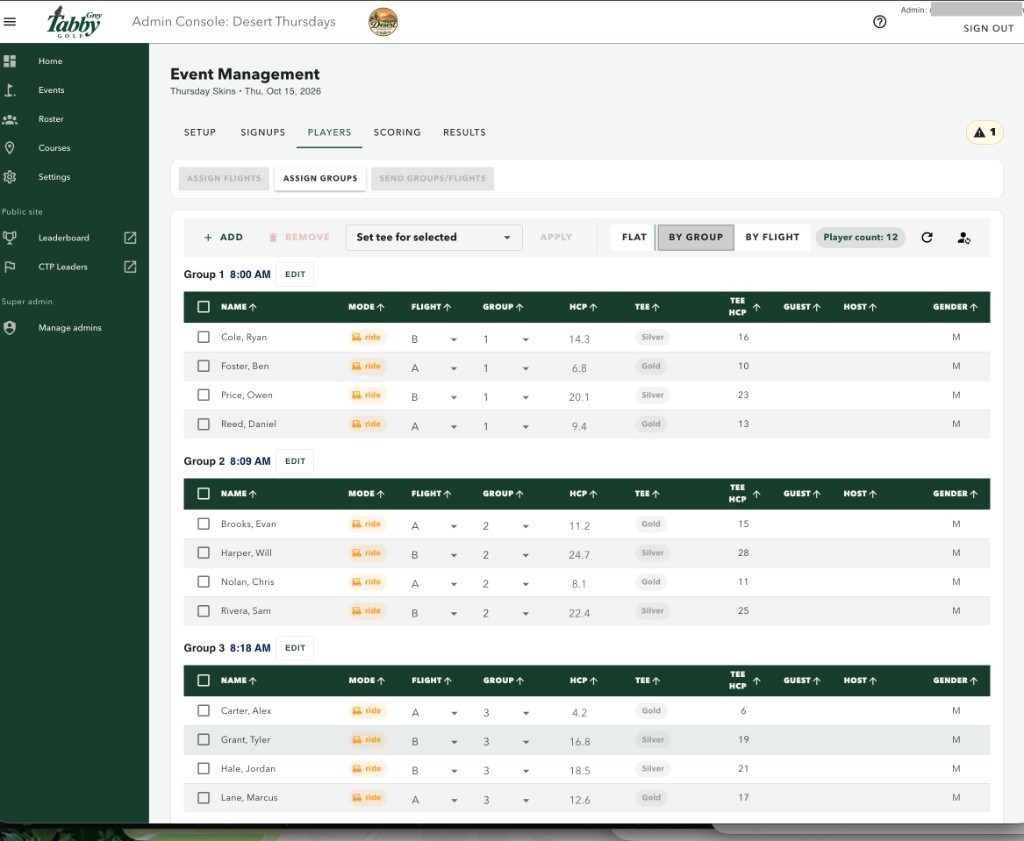The width and height of the screenshot is (1024, 841).
Task: Select Foster, Ben's checkbox
Action: [204, 366]
